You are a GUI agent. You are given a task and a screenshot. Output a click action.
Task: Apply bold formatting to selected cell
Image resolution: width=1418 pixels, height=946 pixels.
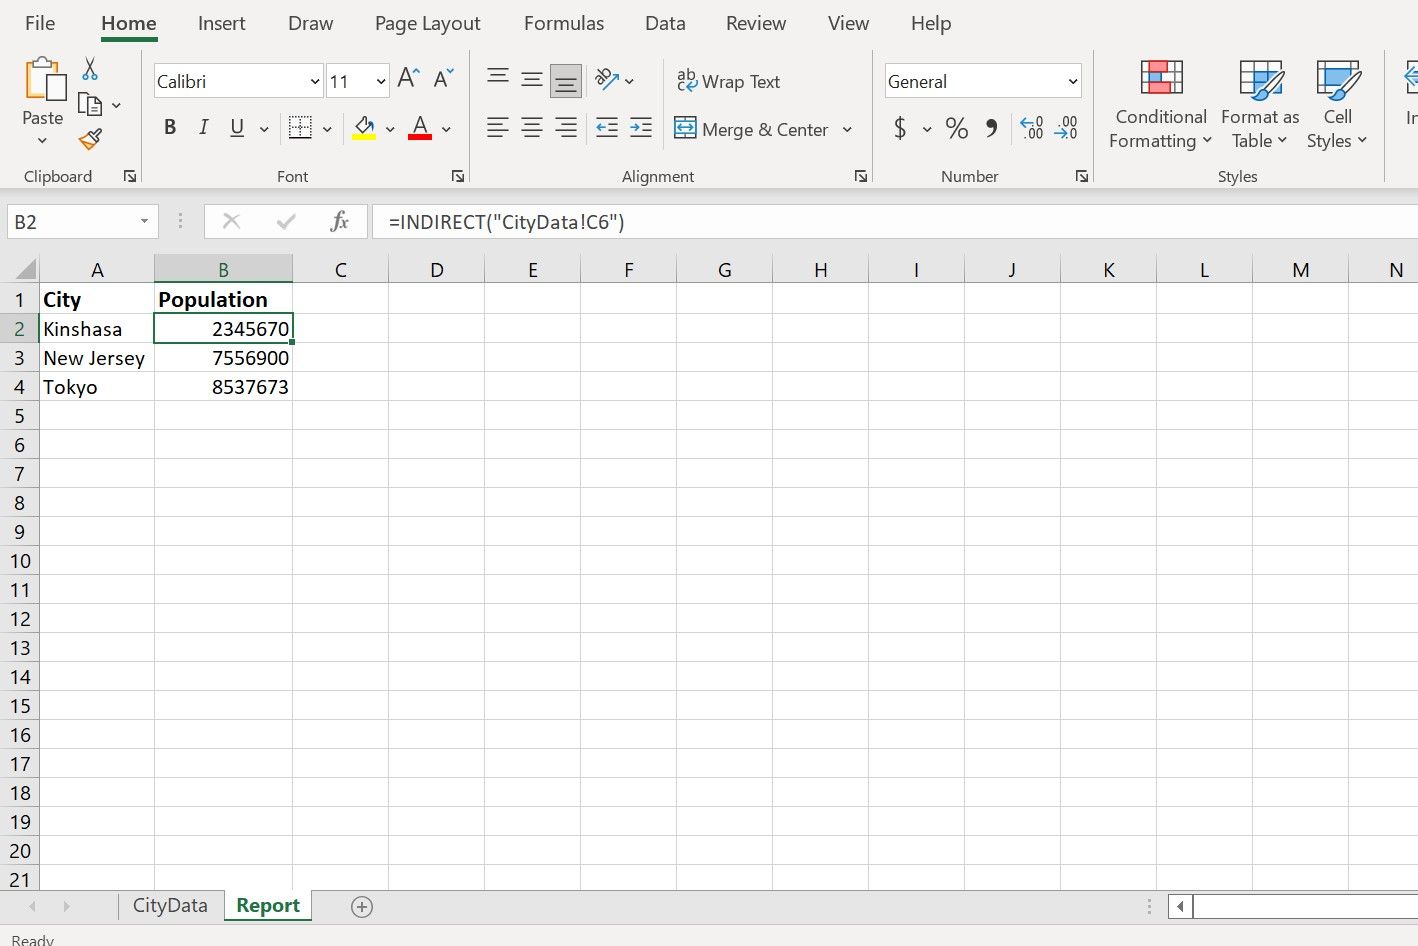point(170,127)
